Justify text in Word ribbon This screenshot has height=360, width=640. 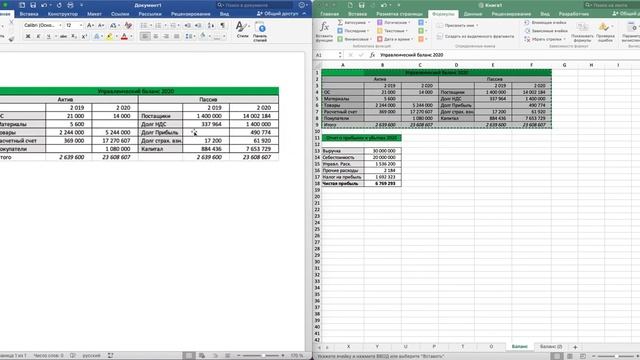176,36
